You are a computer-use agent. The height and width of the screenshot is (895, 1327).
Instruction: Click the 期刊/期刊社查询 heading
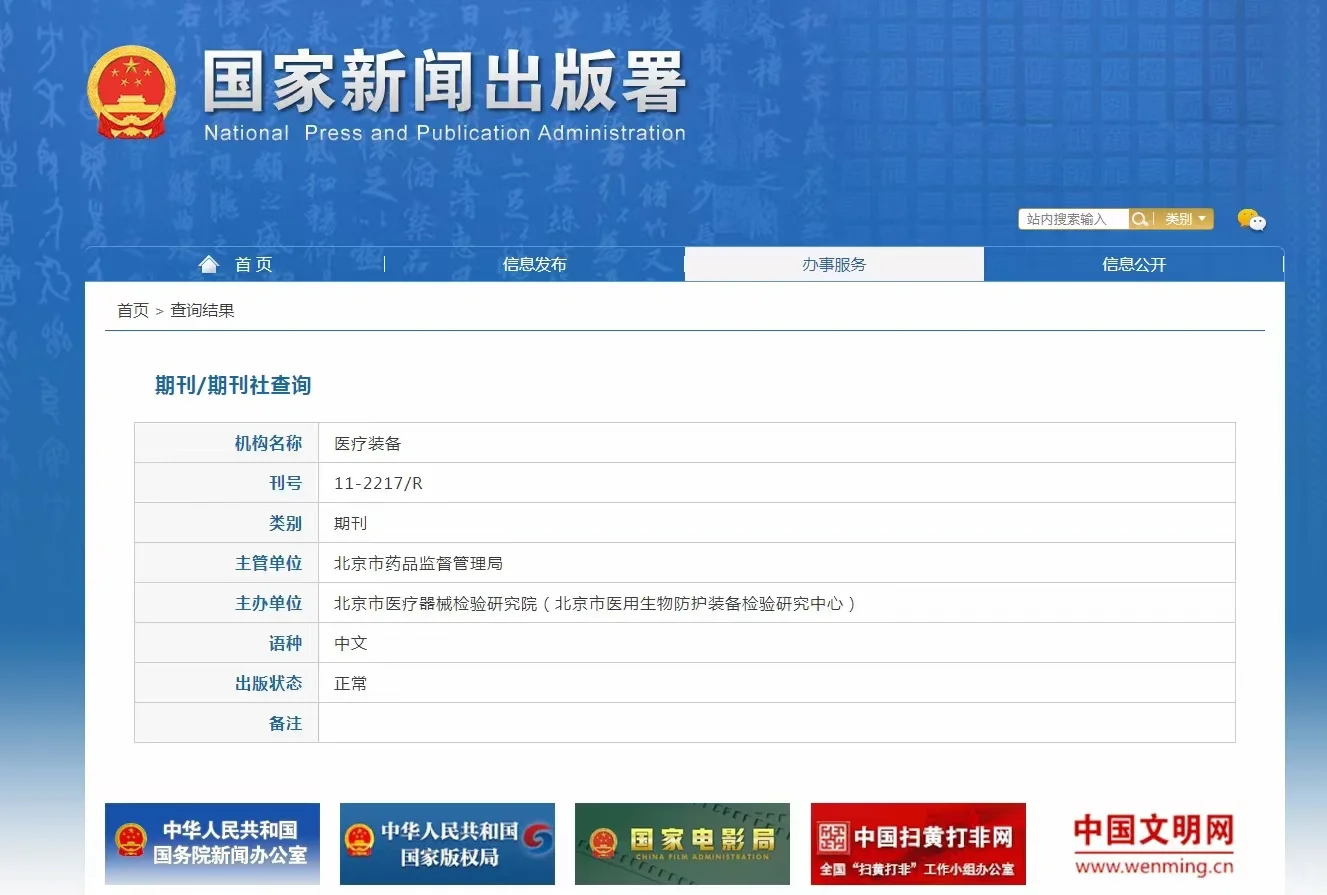pyautogui.click(x=232, y=386)
